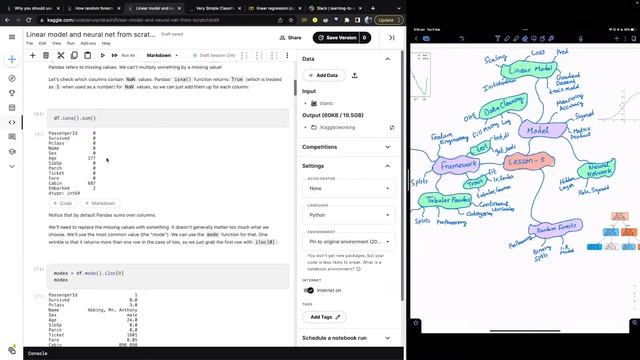
Task: Go back using the notes app back chevron
Action: (x=416, y=38)
